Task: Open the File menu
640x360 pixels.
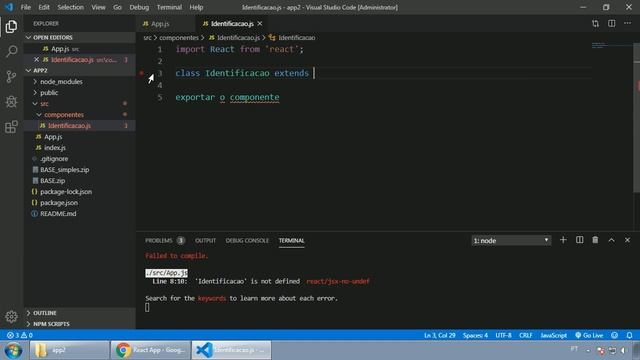Action: click(25, 7)
